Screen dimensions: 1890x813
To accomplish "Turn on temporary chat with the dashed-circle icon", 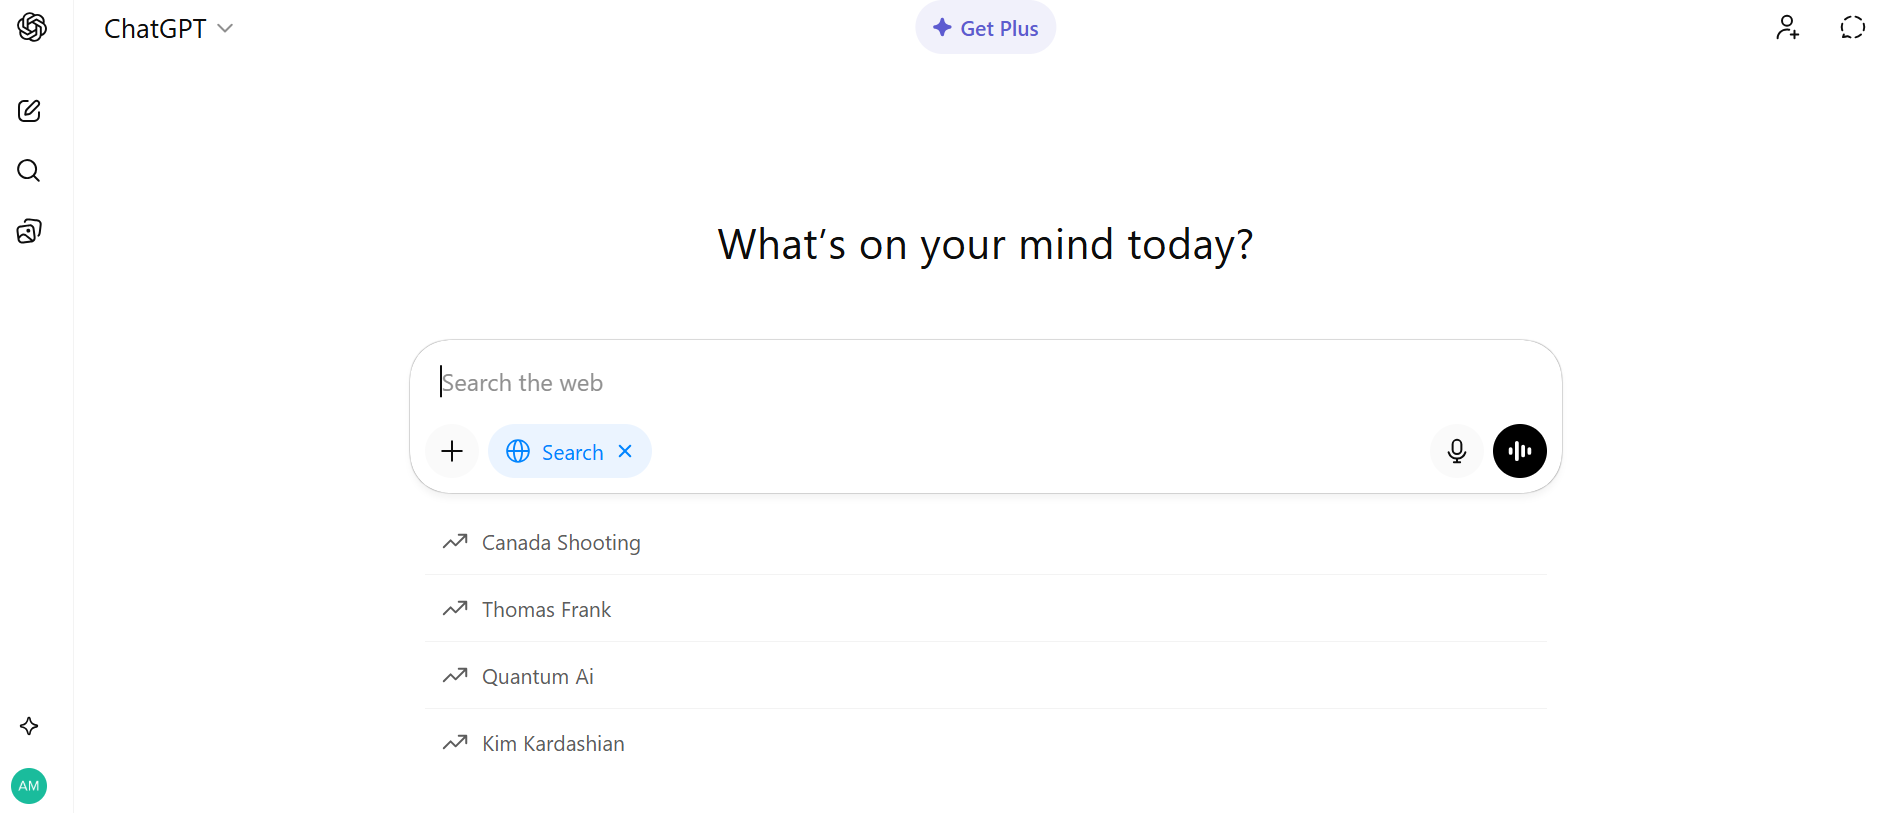I will pos(1852,28).
